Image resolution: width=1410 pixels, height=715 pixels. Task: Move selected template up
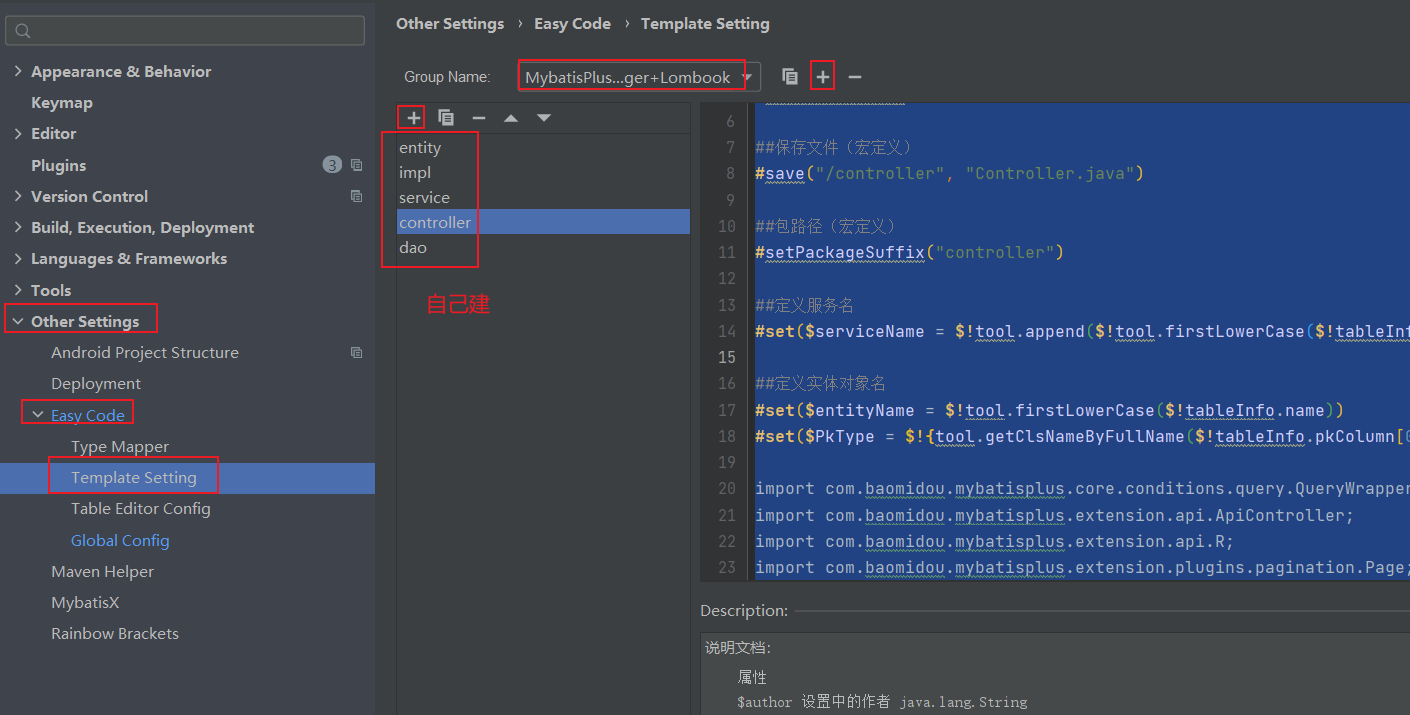click(511, 118)
